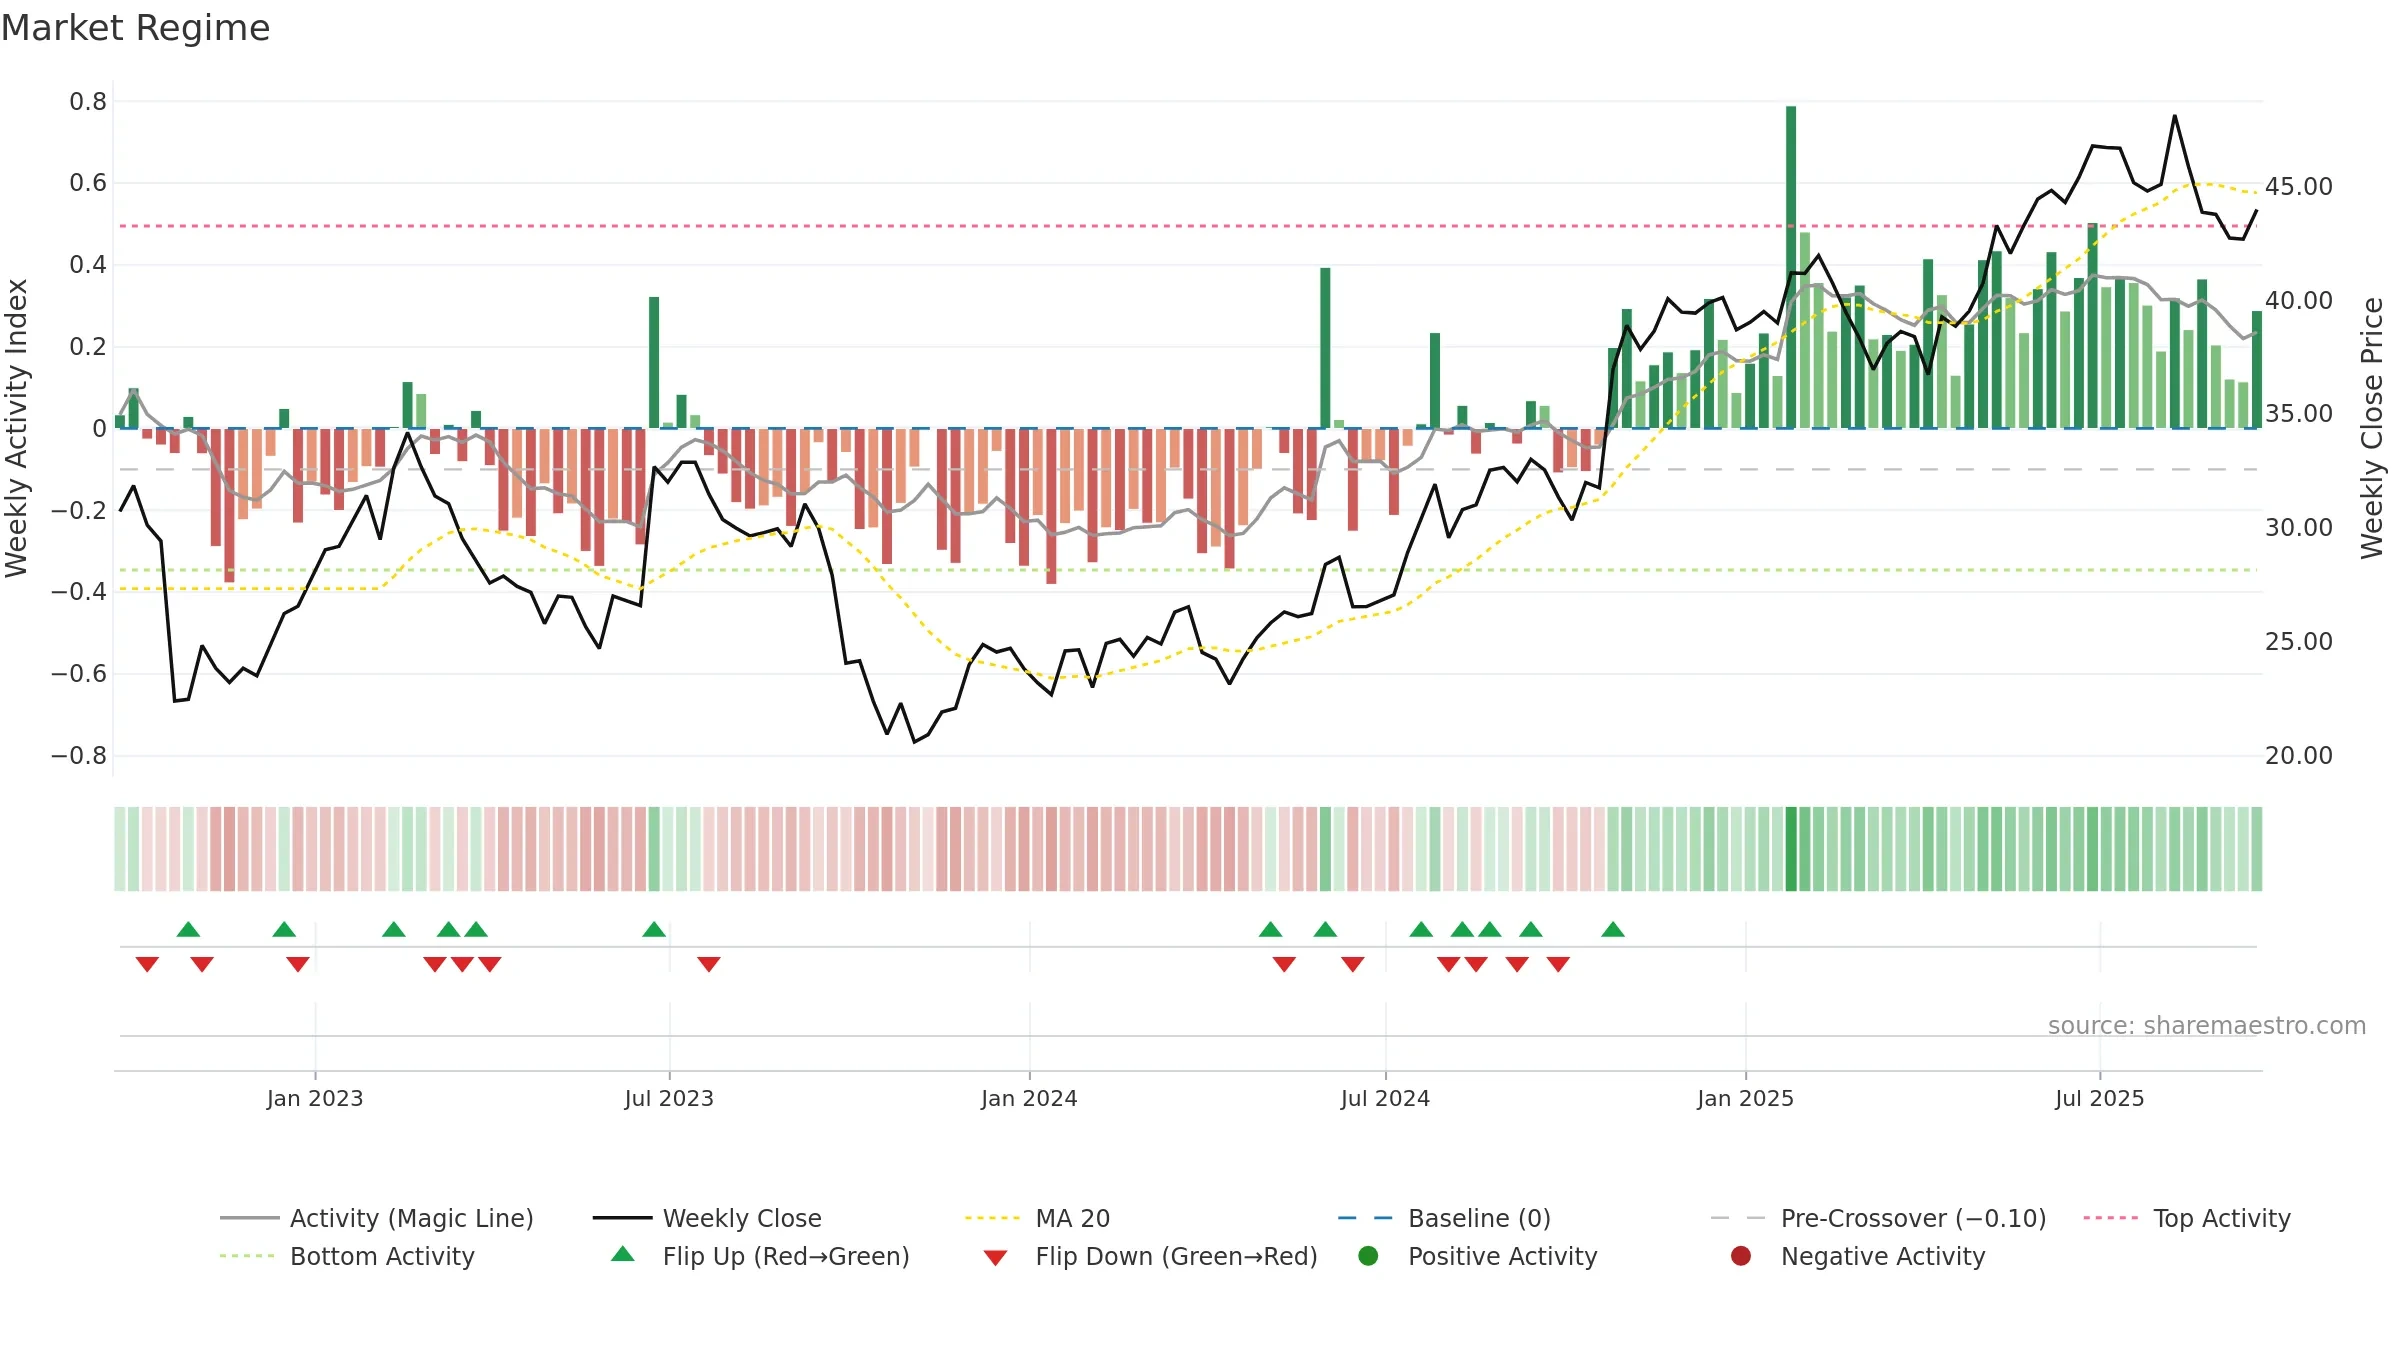Click the 0.8 activity axis label

click(x=88, y=102)
